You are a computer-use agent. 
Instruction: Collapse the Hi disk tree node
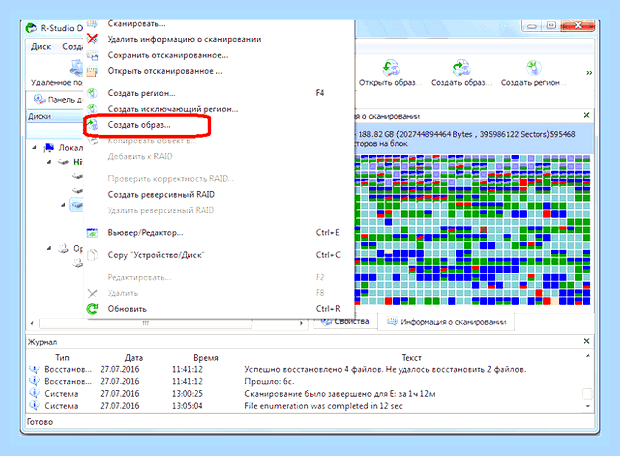point(49,162)
